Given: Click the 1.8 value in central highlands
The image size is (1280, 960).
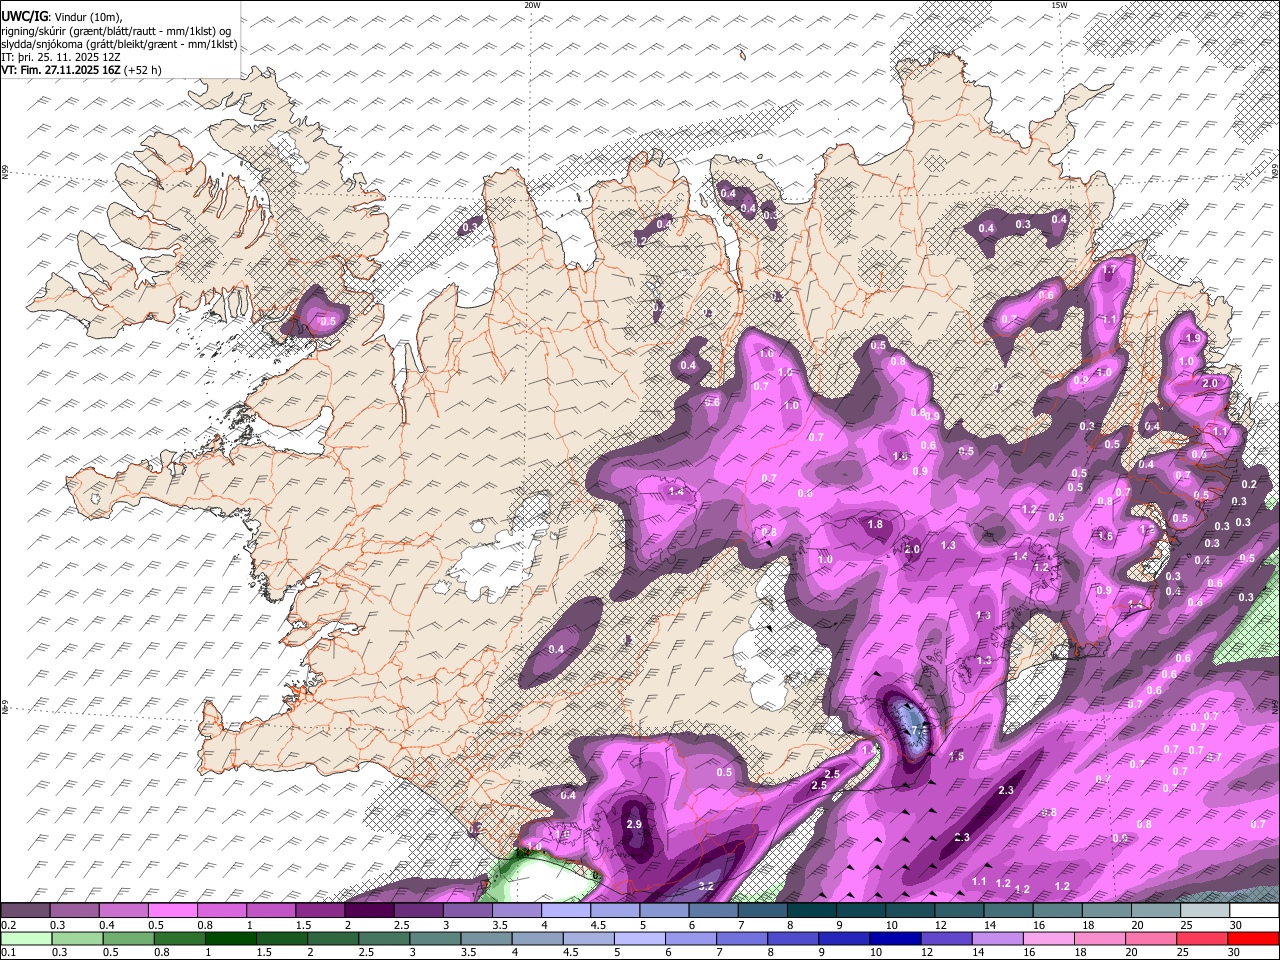Looking at the screenshot, I should coord(876,524).
